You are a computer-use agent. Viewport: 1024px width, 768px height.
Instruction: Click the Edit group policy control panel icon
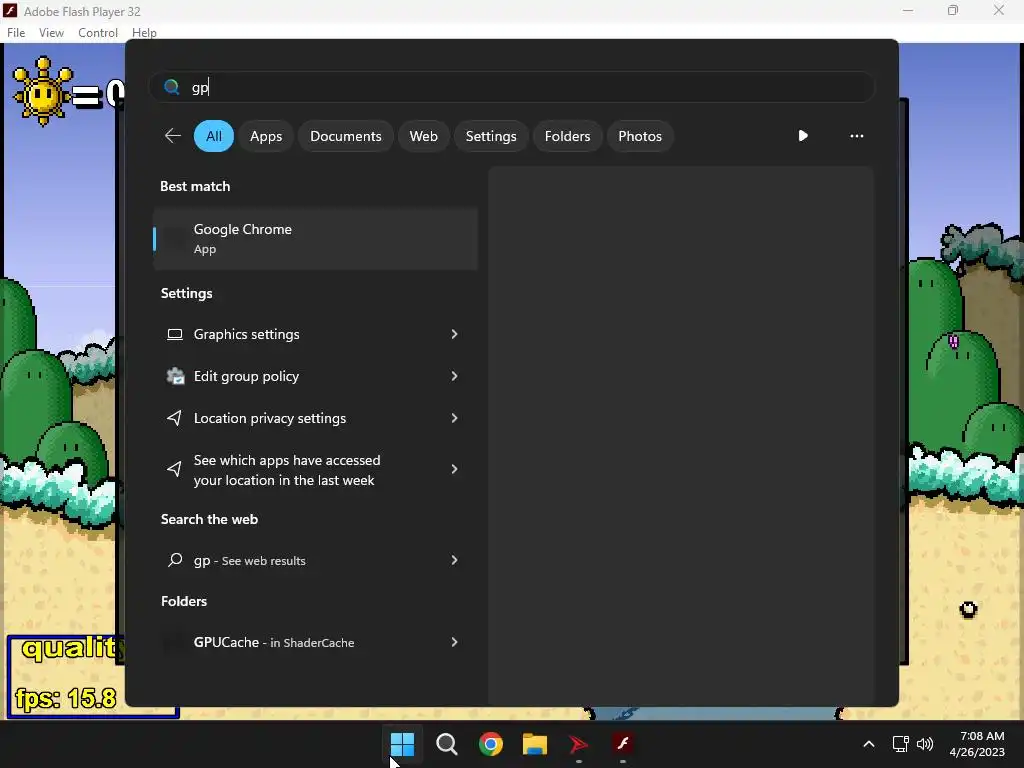(175, 376)
